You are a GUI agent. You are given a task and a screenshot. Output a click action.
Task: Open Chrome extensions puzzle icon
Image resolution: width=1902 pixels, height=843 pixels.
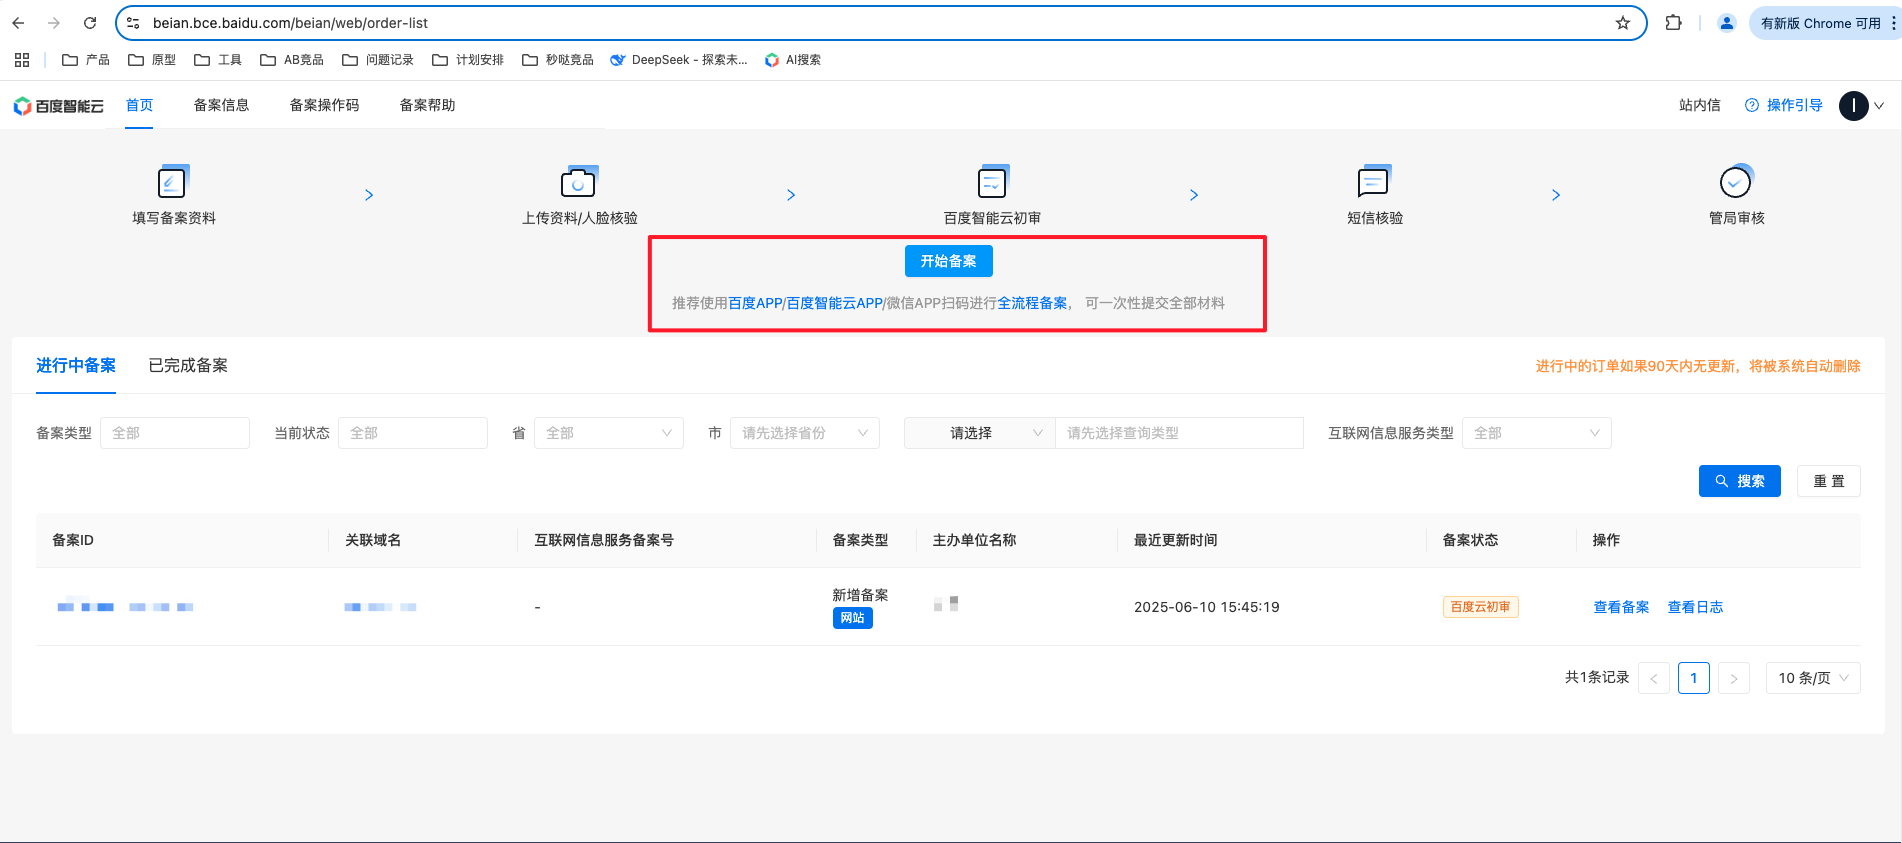pos(1673,23)
